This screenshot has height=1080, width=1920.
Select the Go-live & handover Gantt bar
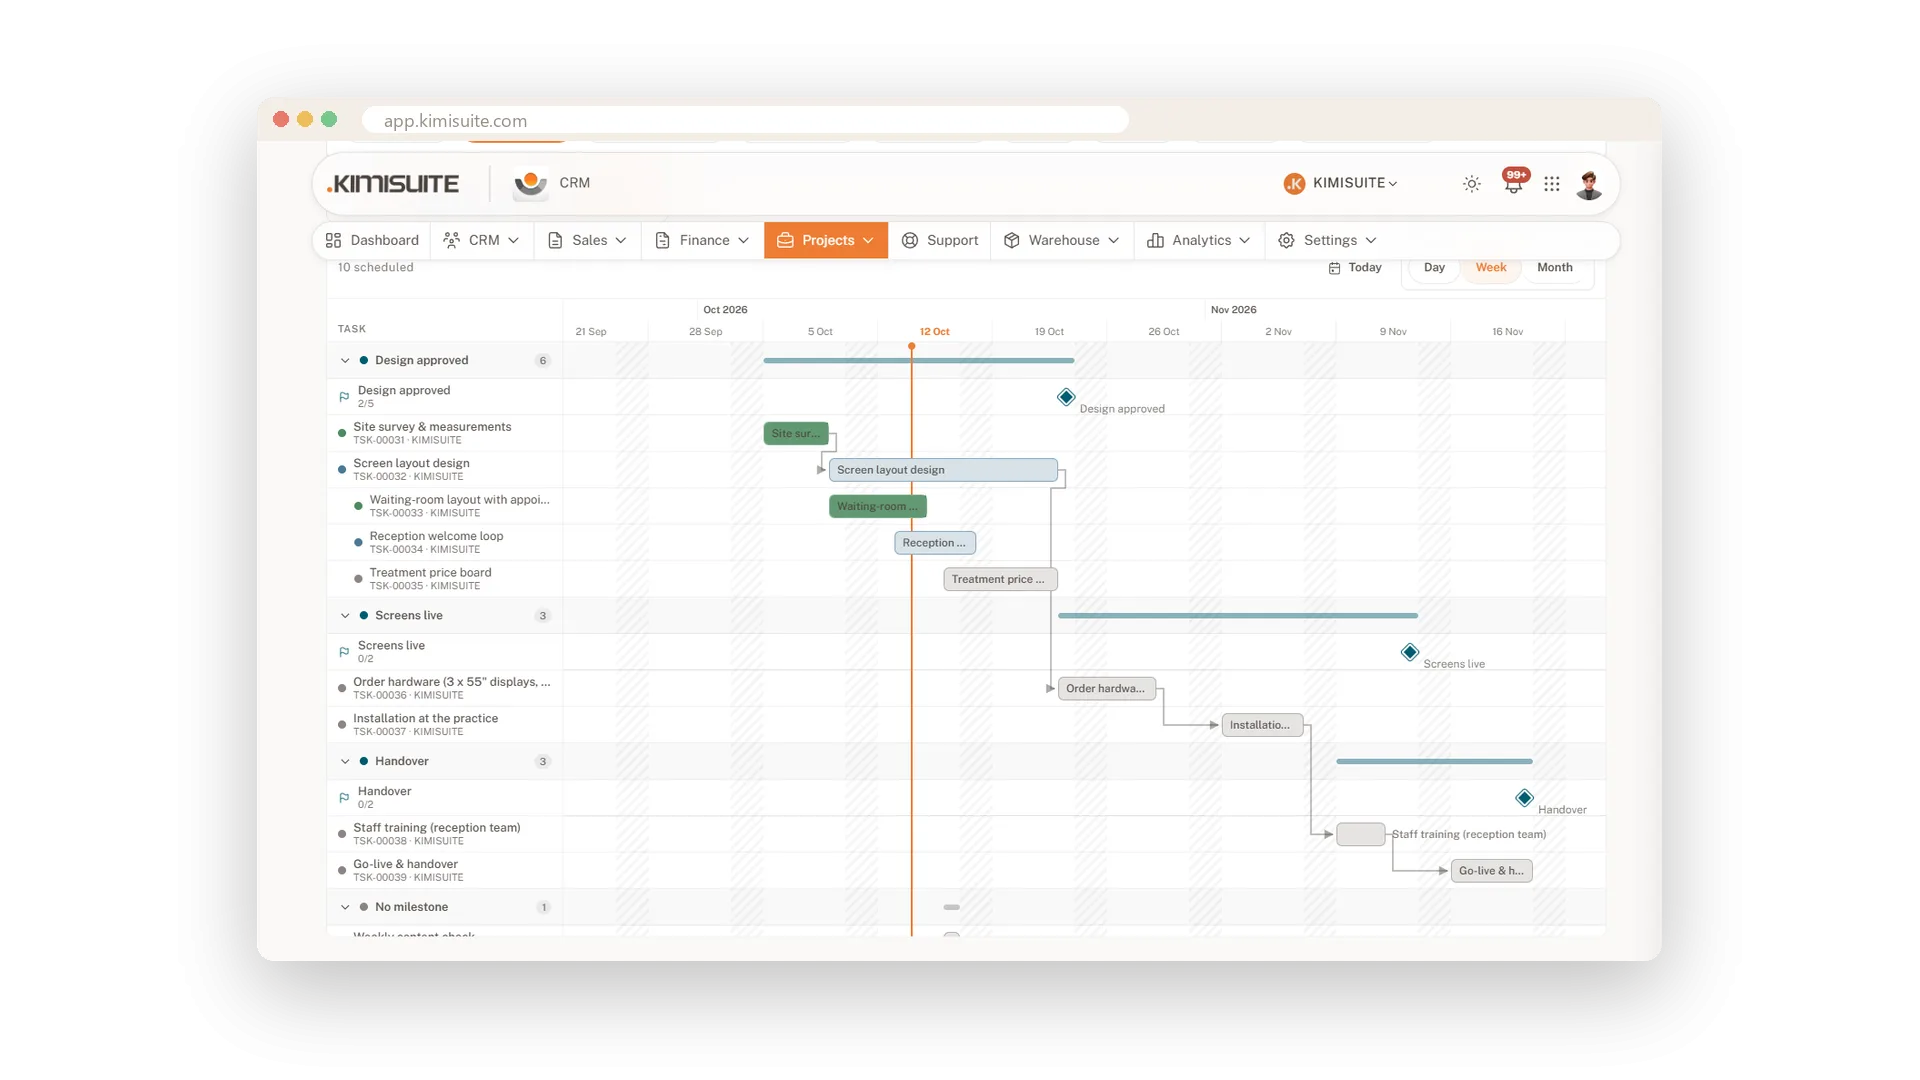[1491, 871]
